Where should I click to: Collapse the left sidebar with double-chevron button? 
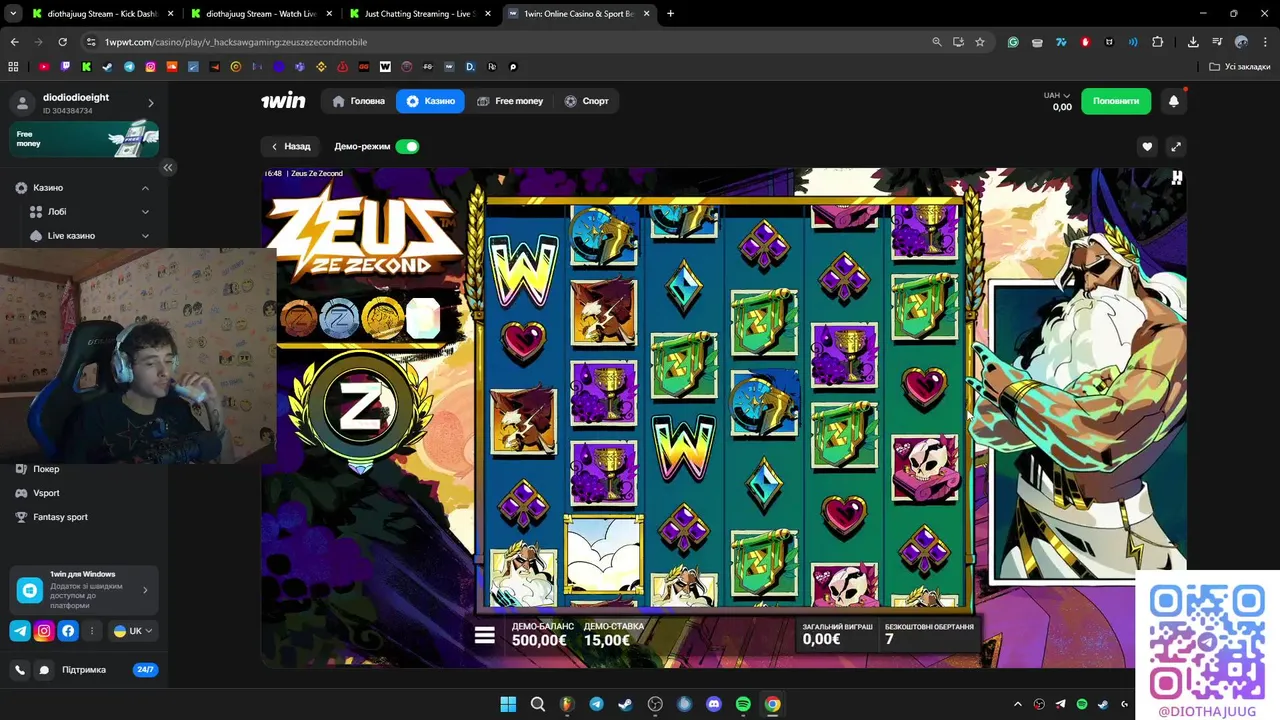pos(168,167)
